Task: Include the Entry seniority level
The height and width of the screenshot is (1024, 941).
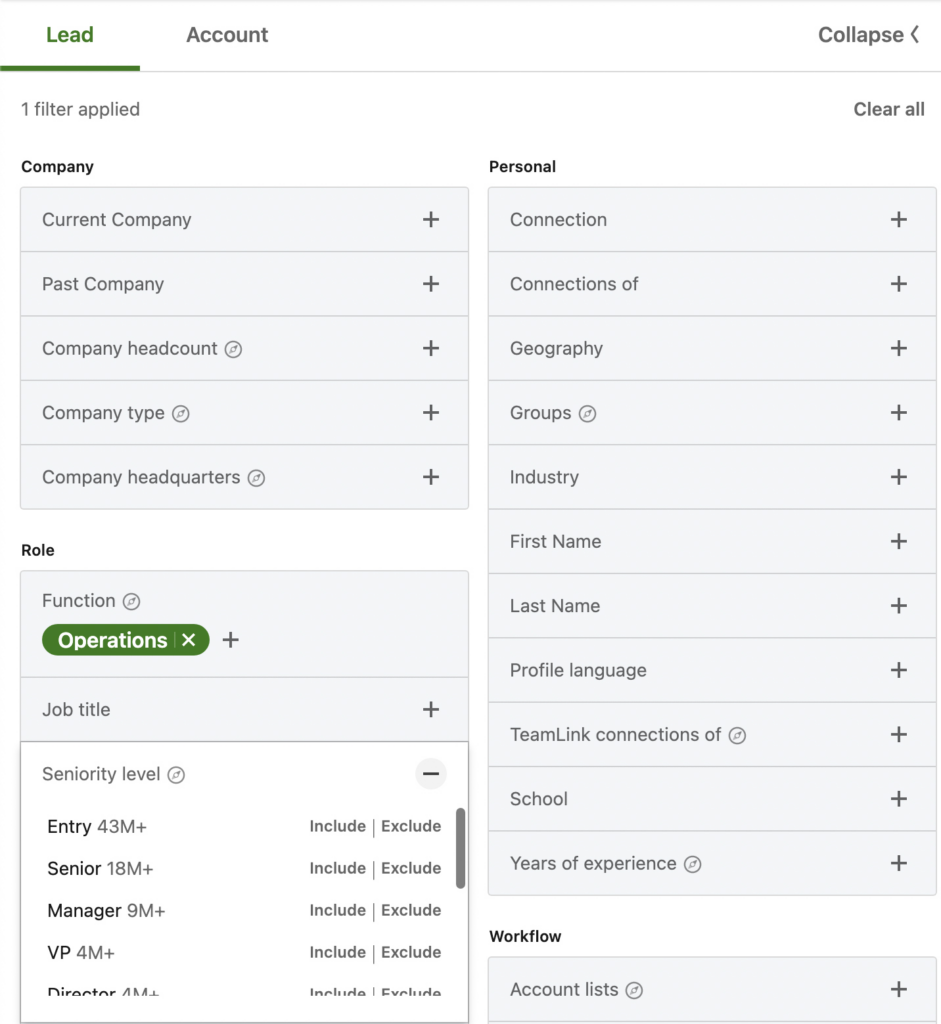Action: tap(337, 826)
